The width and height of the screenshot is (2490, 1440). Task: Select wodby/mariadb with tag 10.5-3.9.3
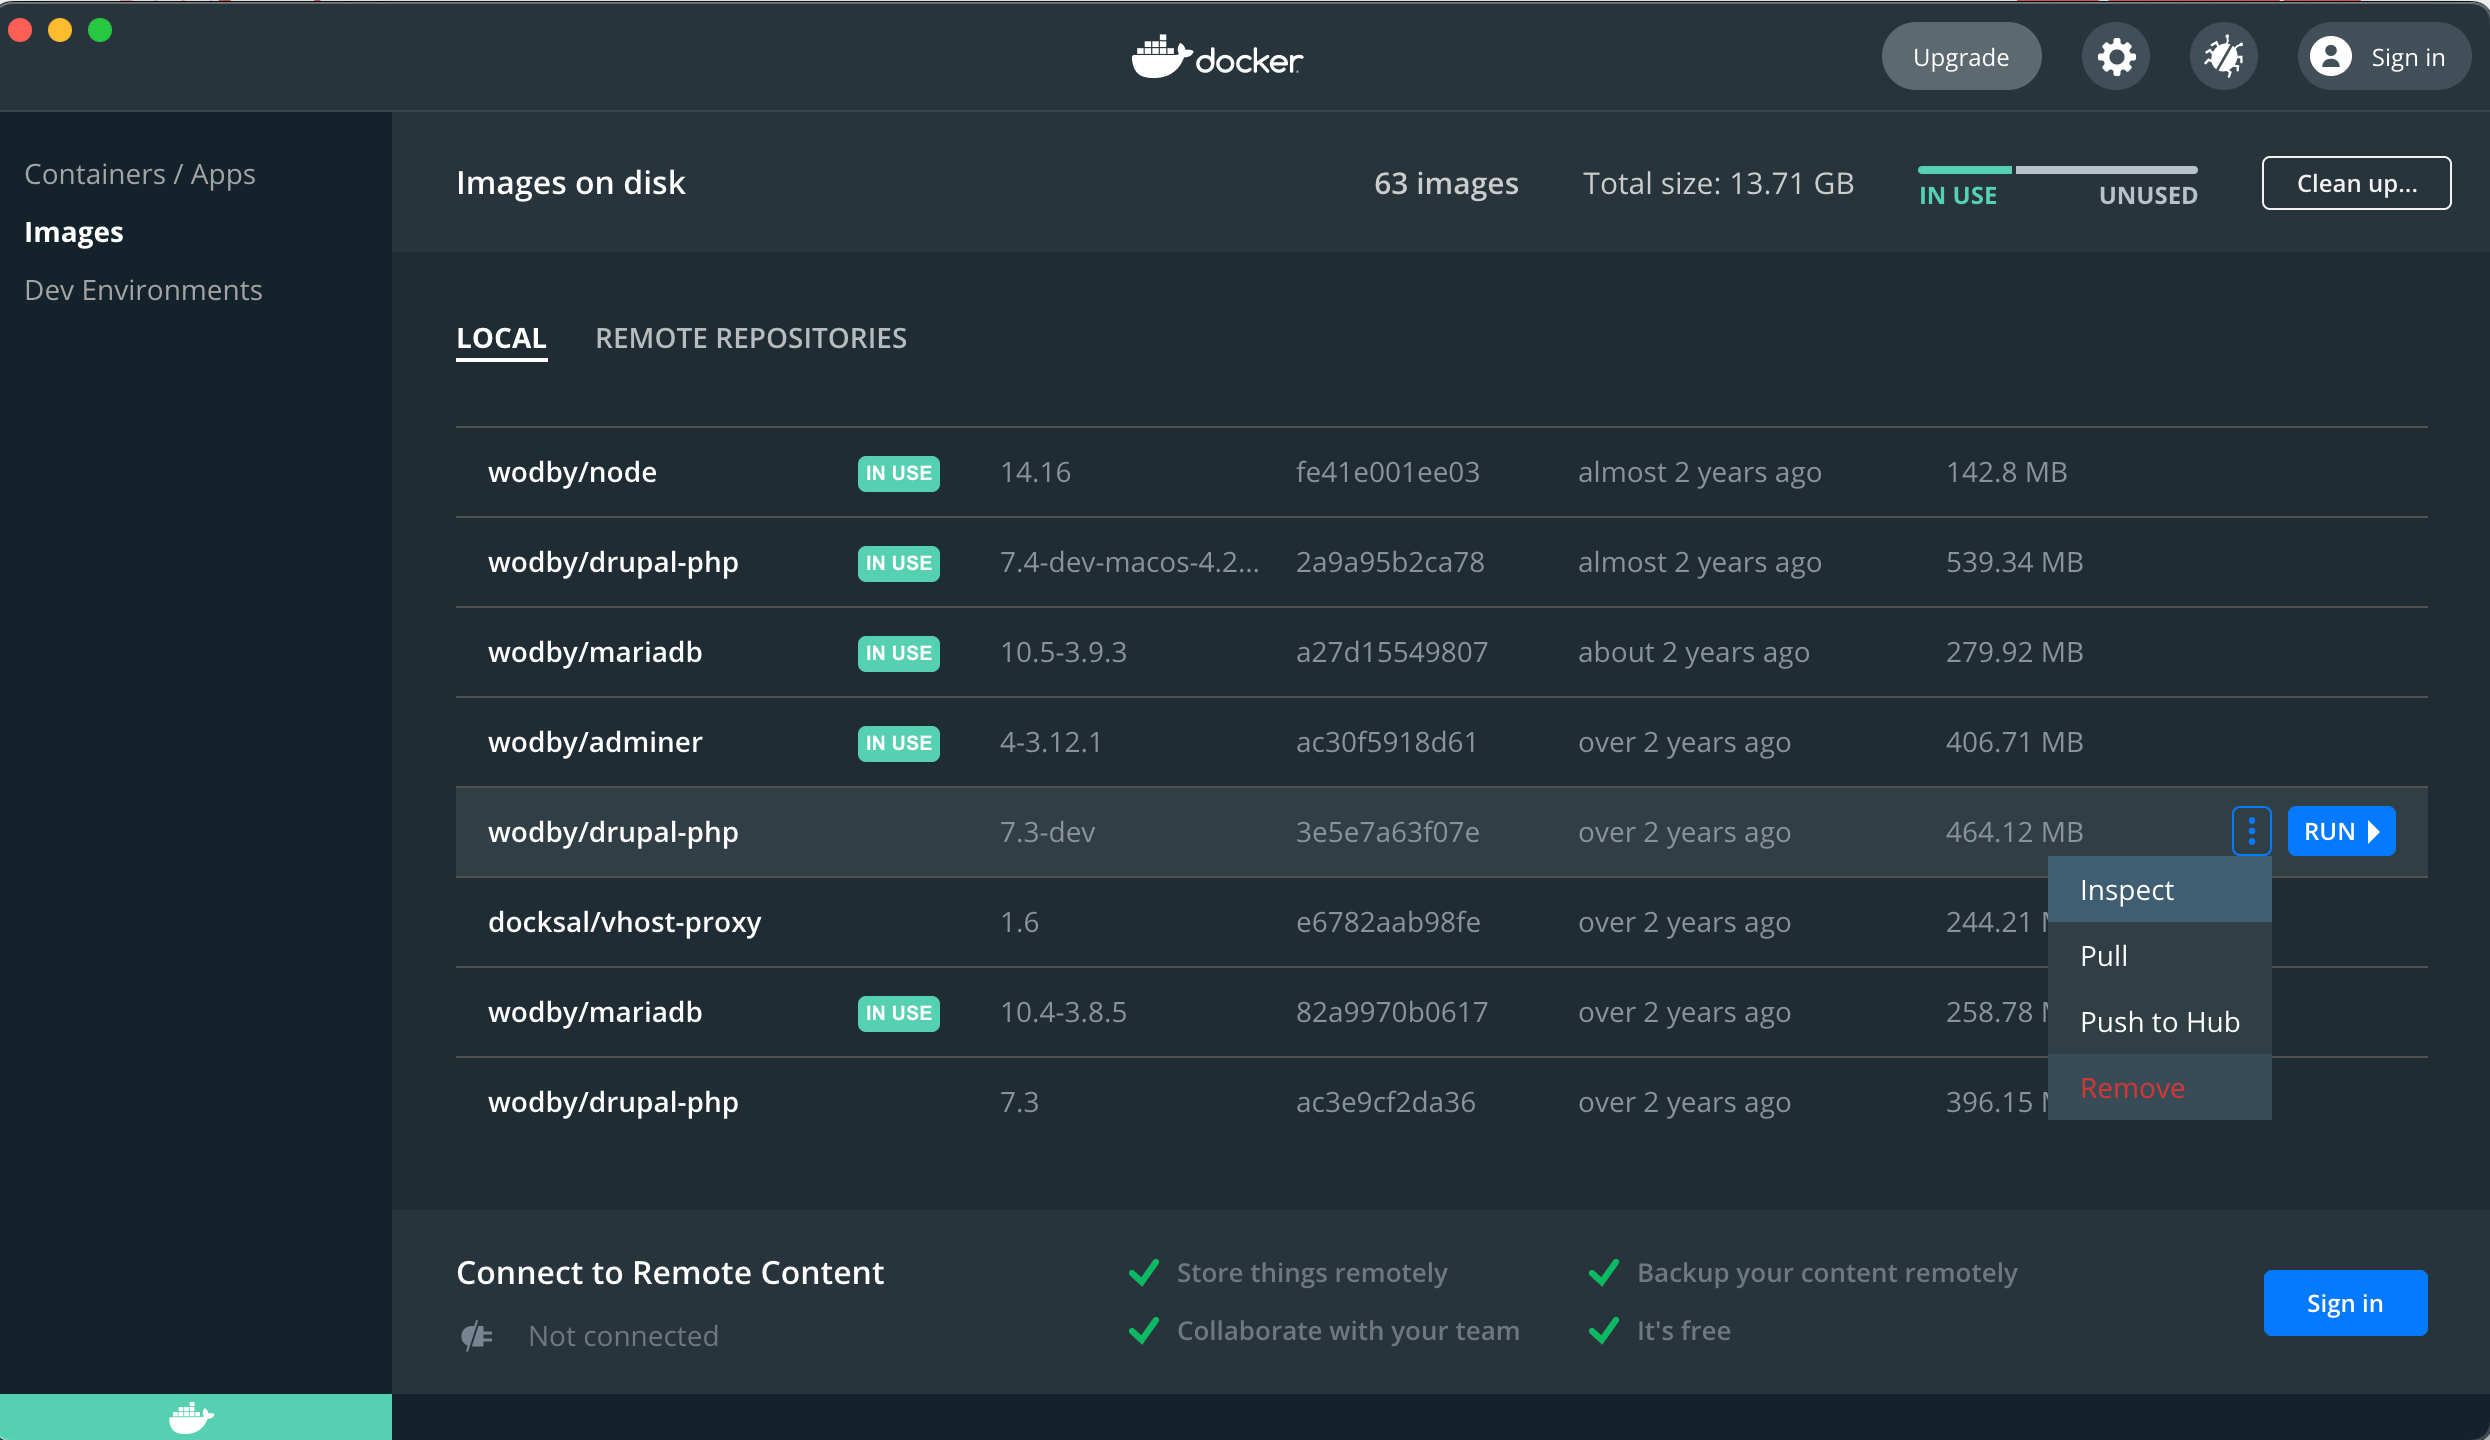pos(595,652)
